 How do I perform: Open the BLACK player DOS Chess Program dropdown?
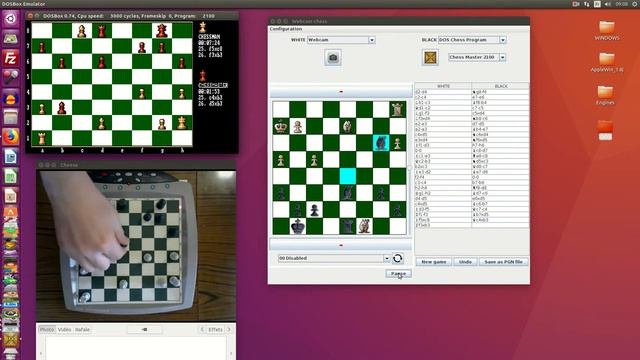[x=503, y=40]
